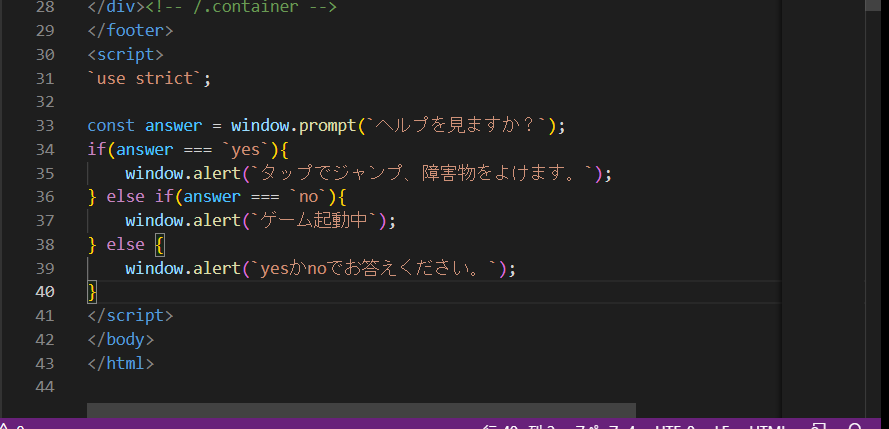Place cursor in the </html> closing tag

pyautogui.click(x=121, y=363)
